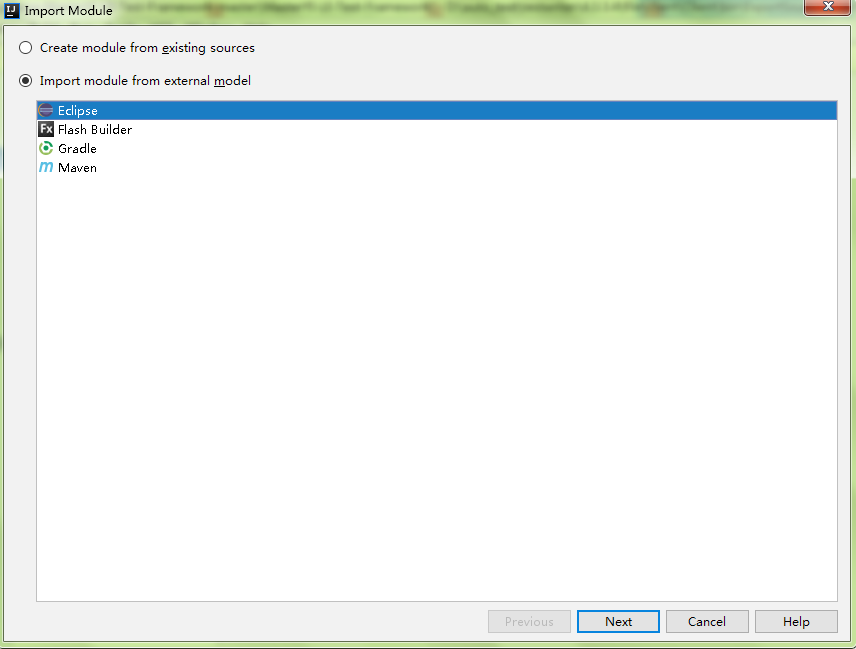Click empty area of the model list
Image resolution: width=856 pixels, height=649 pixels.
[437, 382]
